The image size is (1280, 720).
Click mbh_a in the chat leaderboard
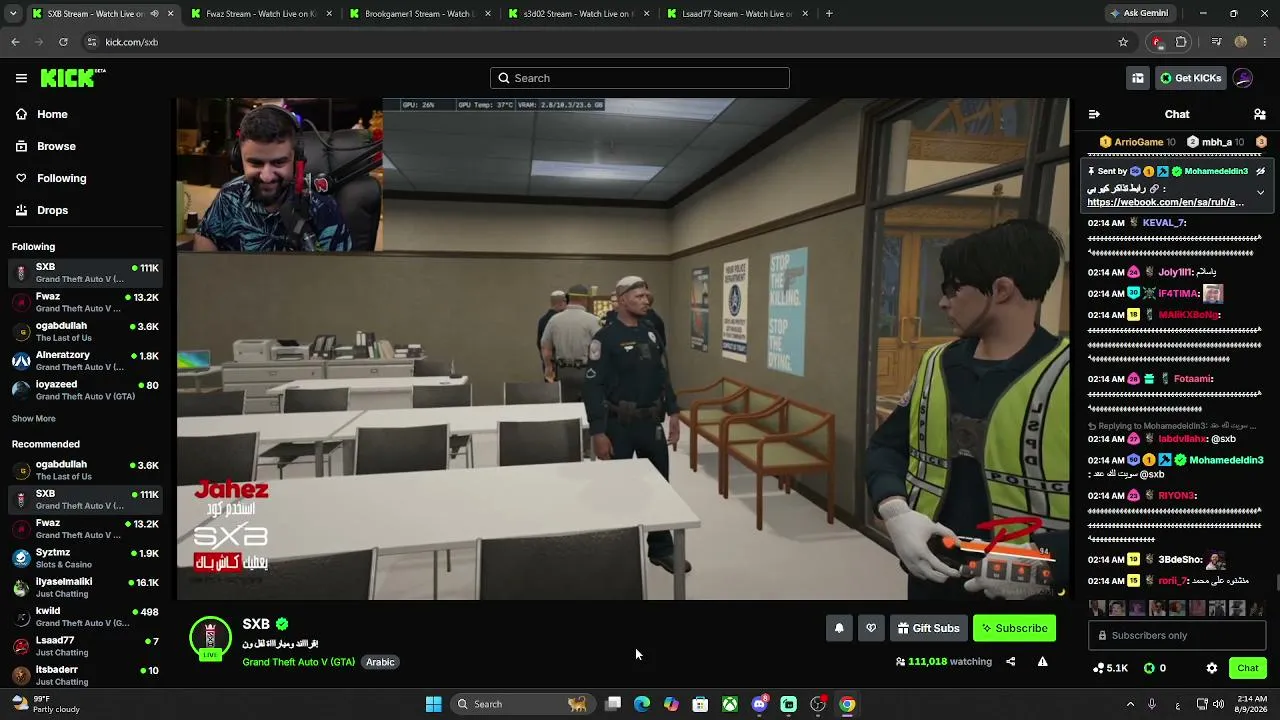coord(1217,142)
